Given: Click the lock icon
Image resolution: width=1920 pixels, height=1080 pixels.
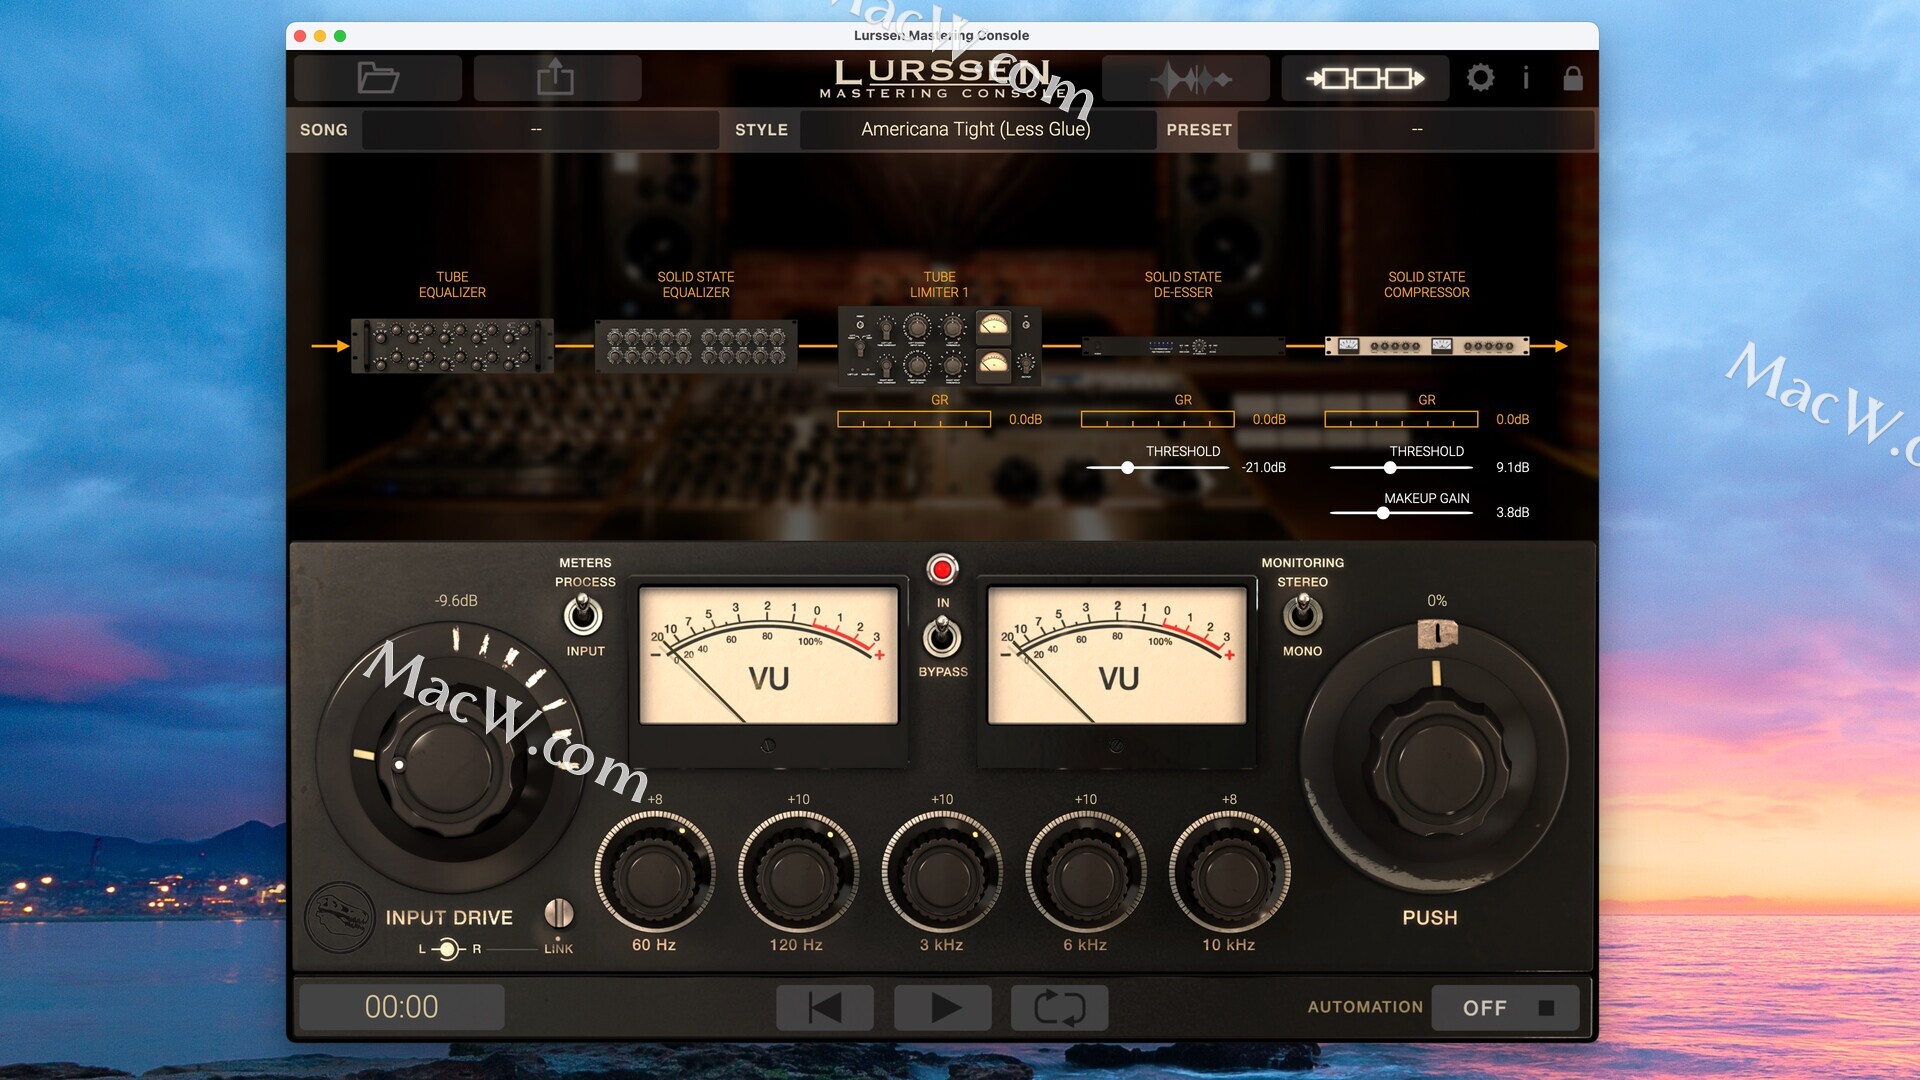Looking at the screenshot, I should pyautogui.click(x=1573, y=78).
